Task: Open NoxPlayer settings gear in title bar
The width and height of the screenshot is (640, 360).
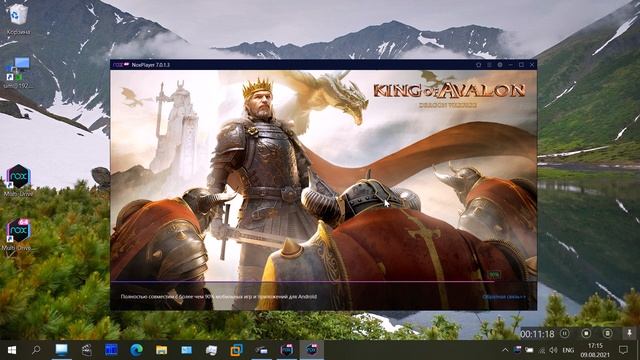Action: pyautogui.click(x=500, y=65)
